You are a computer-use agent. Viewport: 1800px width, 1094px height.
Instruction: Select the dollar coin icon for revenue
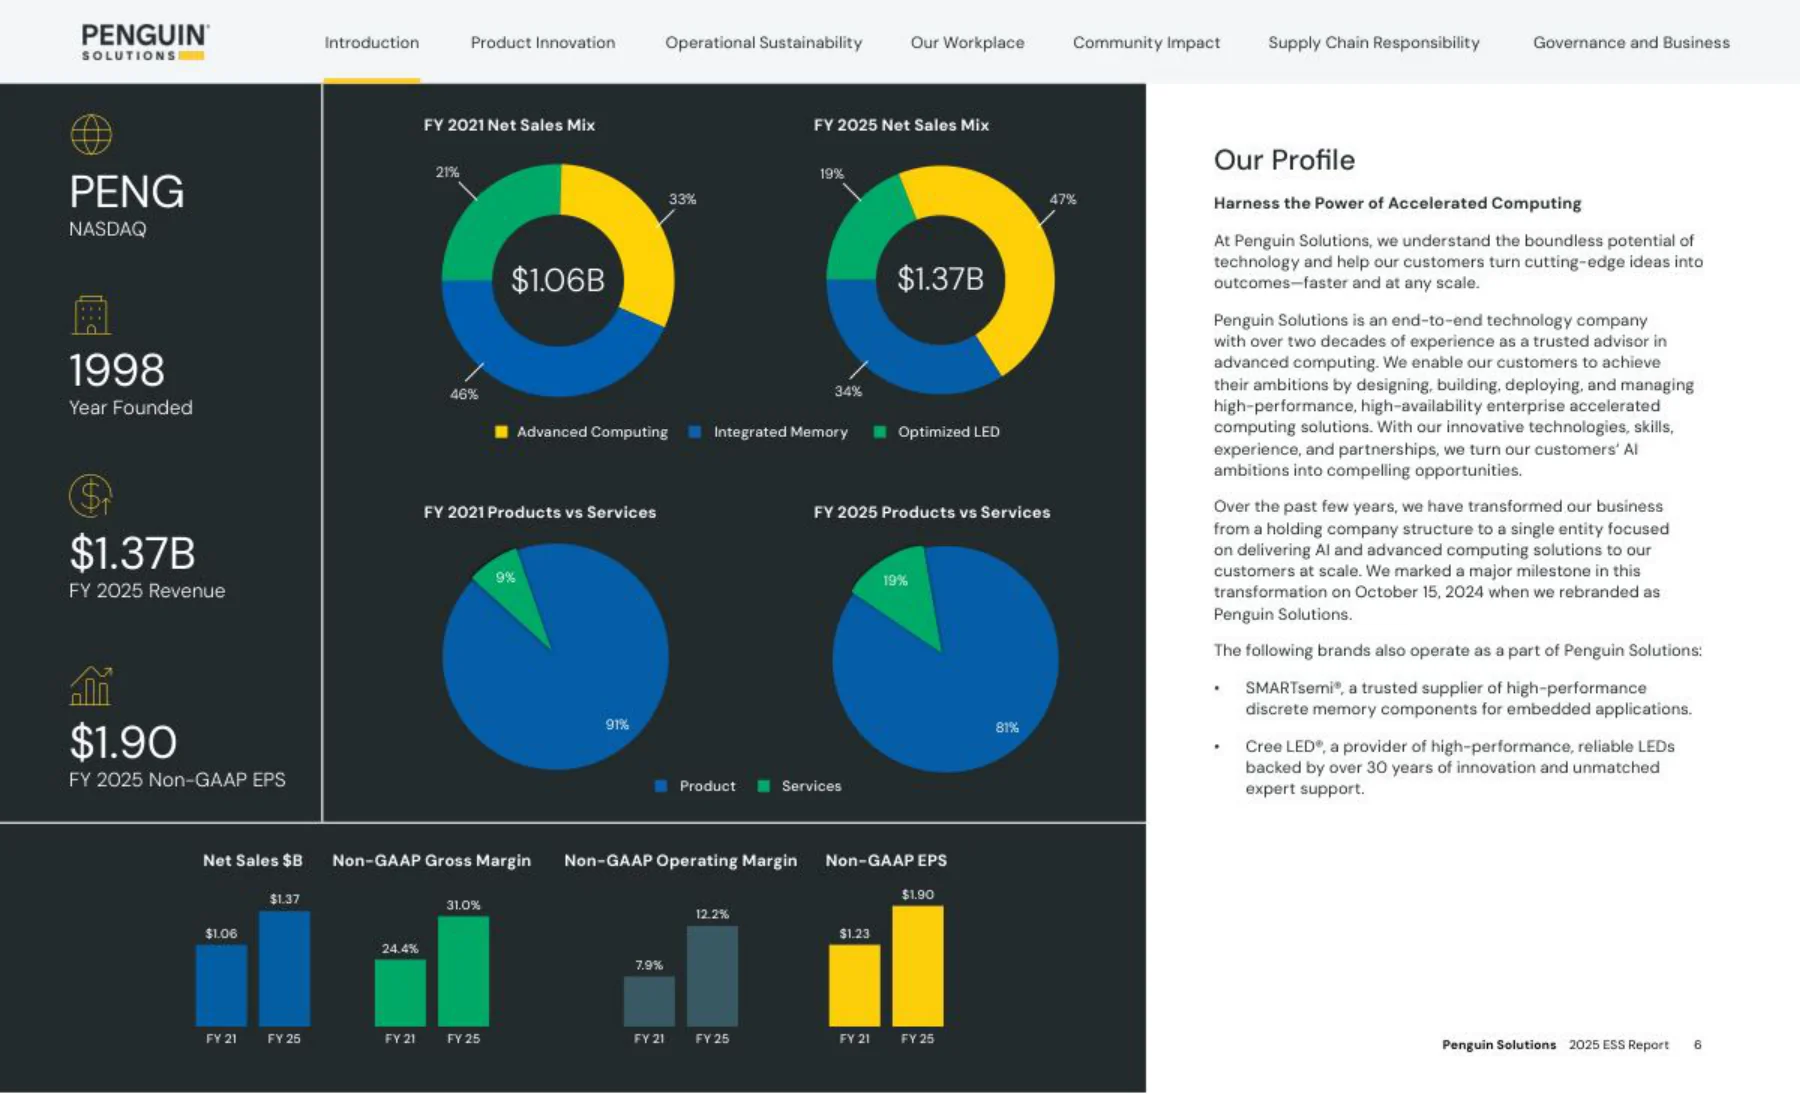pyautogui.click(x=91, y=495)
